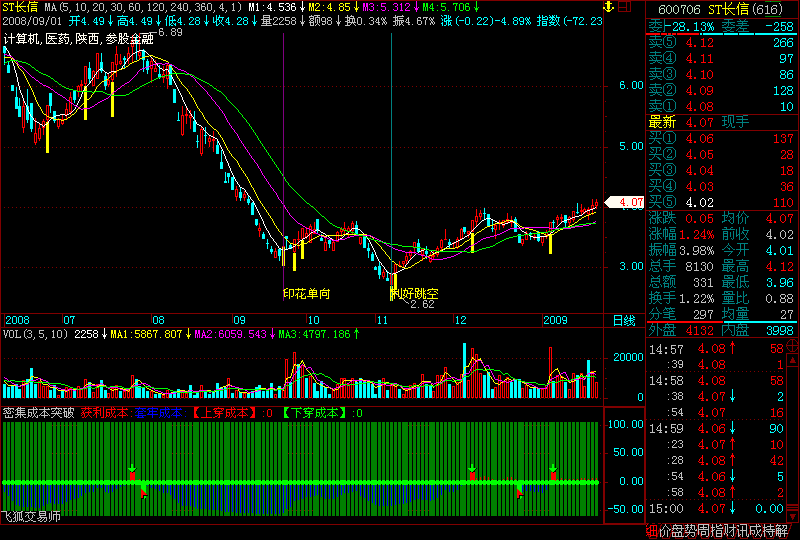Click the yellow anchor icon above the price axis

point(608,7)
